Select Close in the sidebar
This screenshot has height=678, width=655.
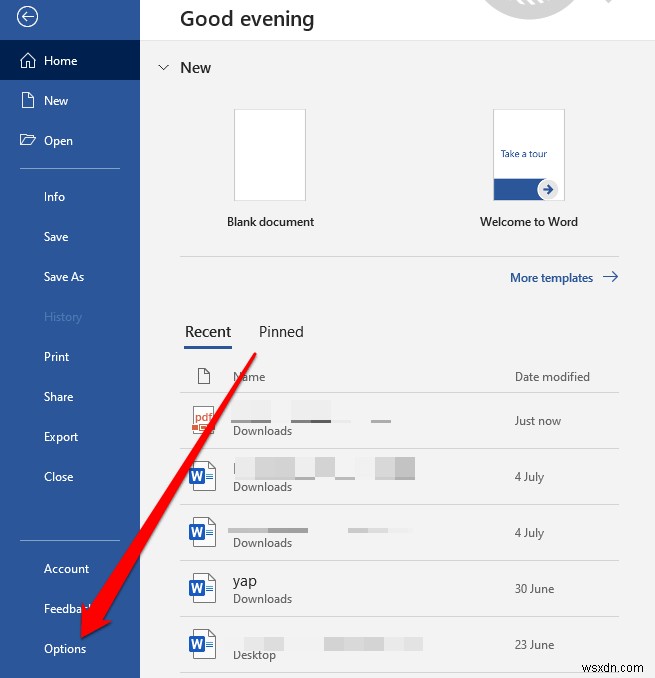point(58,477)
